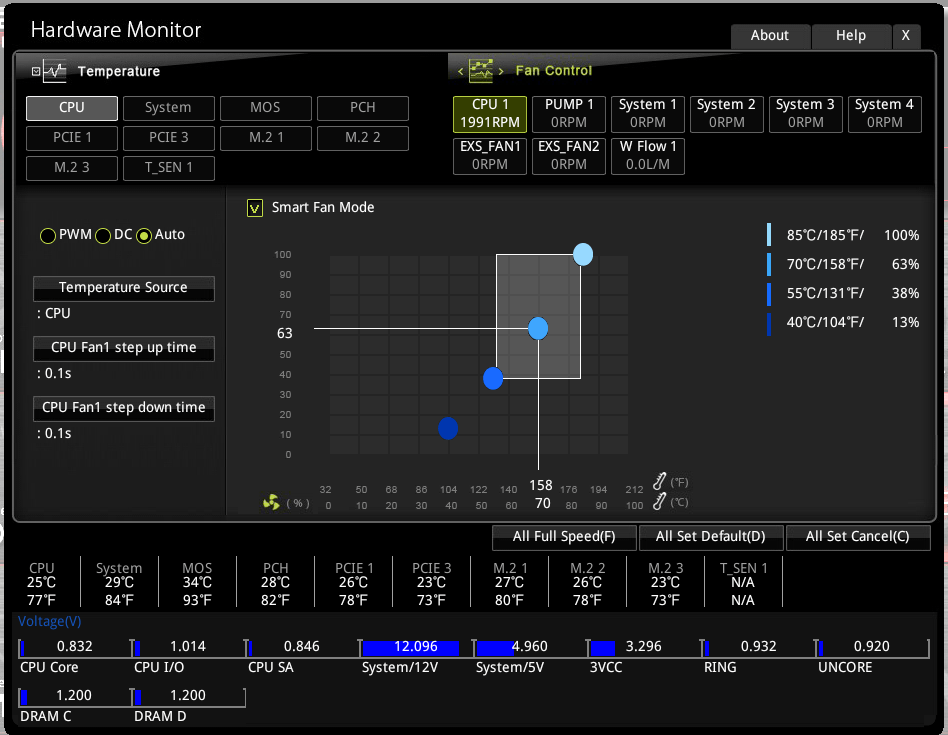Select the DC radio button
Image resolution: width=948 pixels, height=735 pixels.
click(103, 235)
